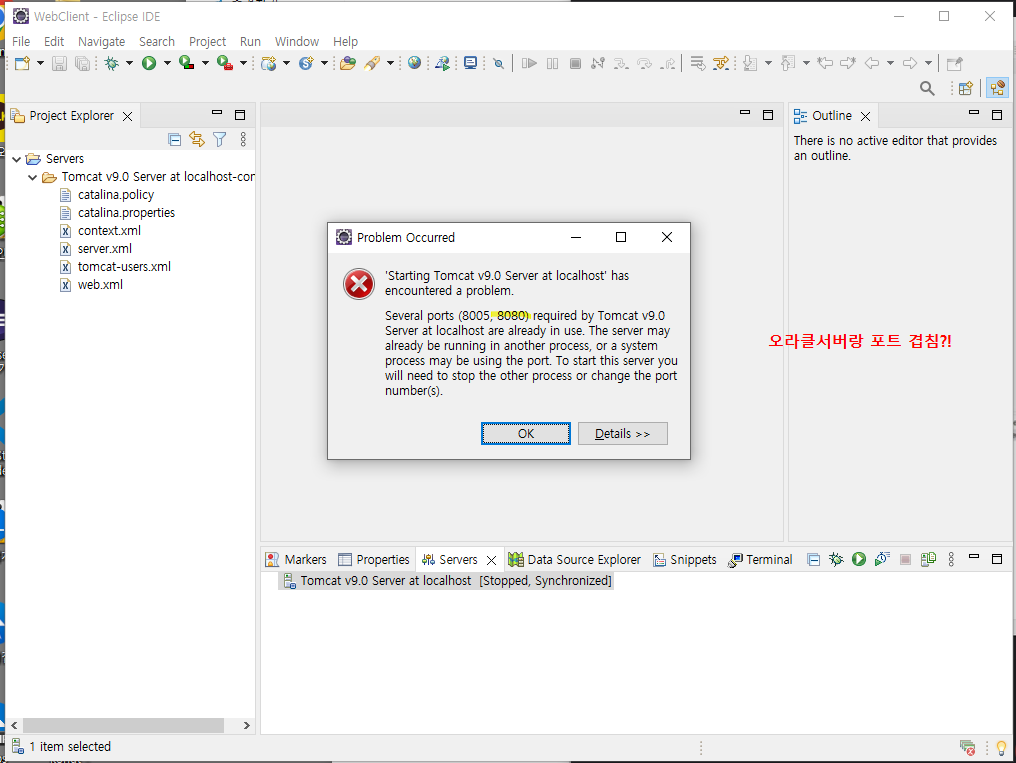Collapse the Servers tree folder
1016x763 pixels.
point(17,159)
